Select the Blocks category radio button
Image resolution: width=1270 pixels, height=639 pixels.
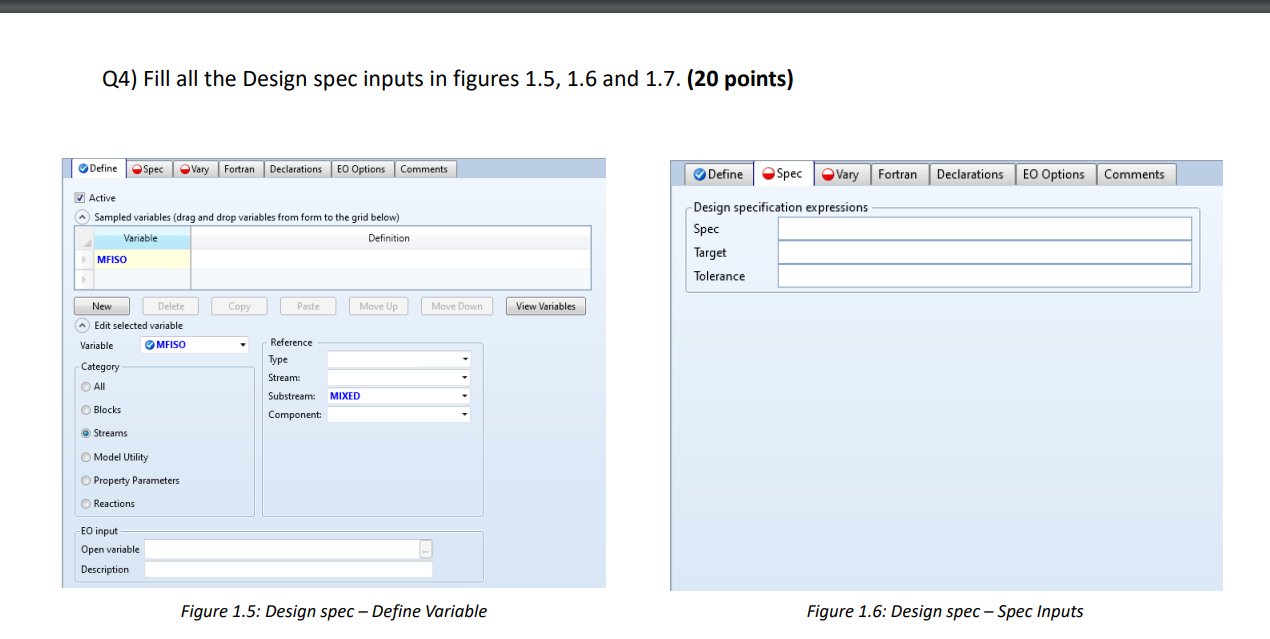(86, 409)
